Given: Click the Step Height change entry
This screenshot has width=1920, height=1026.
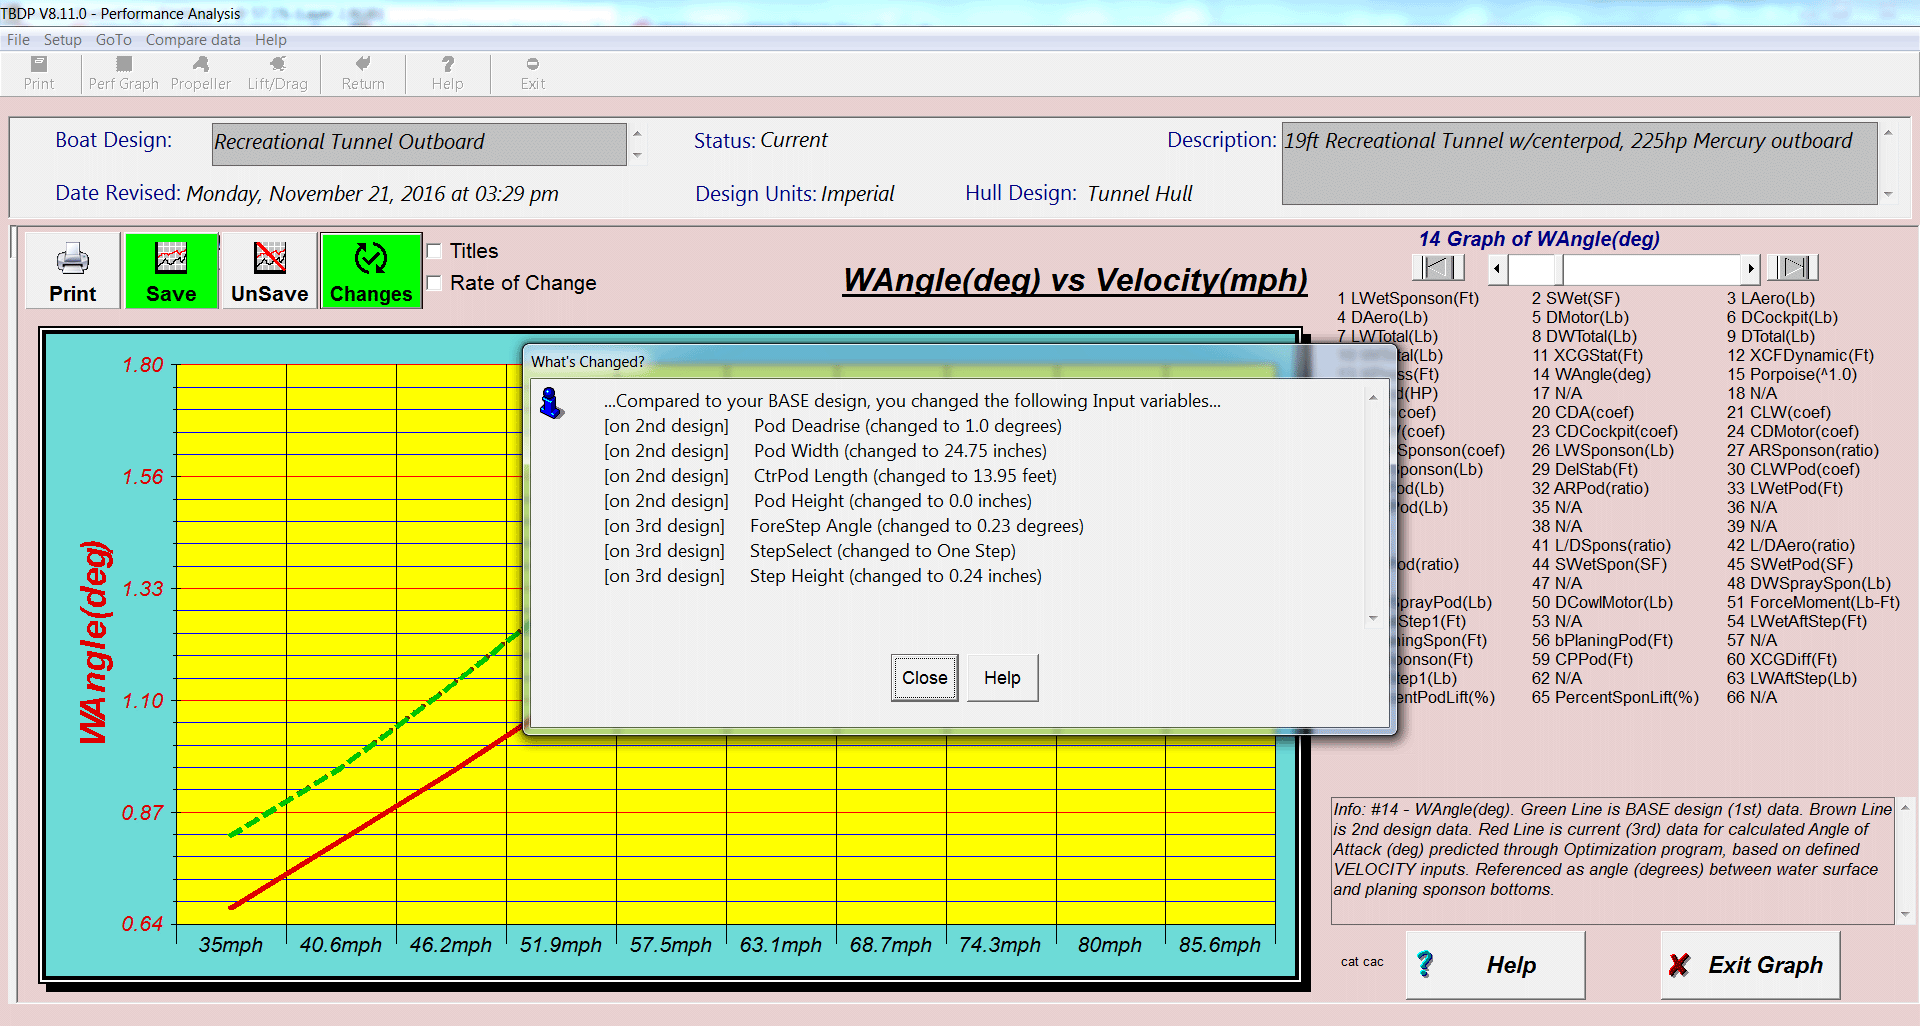Looking at the screenshot, I should tap(823, 576).
